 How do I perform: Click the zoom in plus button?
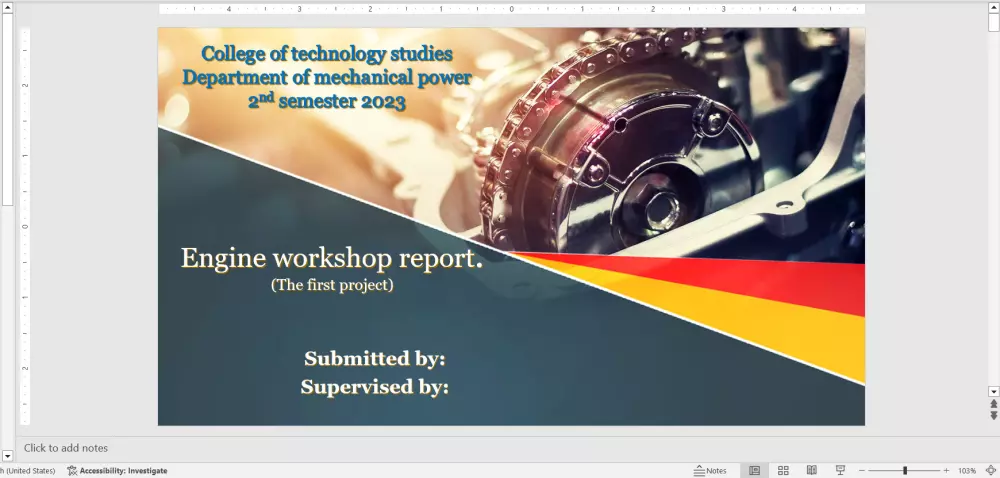click(x=946, y=470)
